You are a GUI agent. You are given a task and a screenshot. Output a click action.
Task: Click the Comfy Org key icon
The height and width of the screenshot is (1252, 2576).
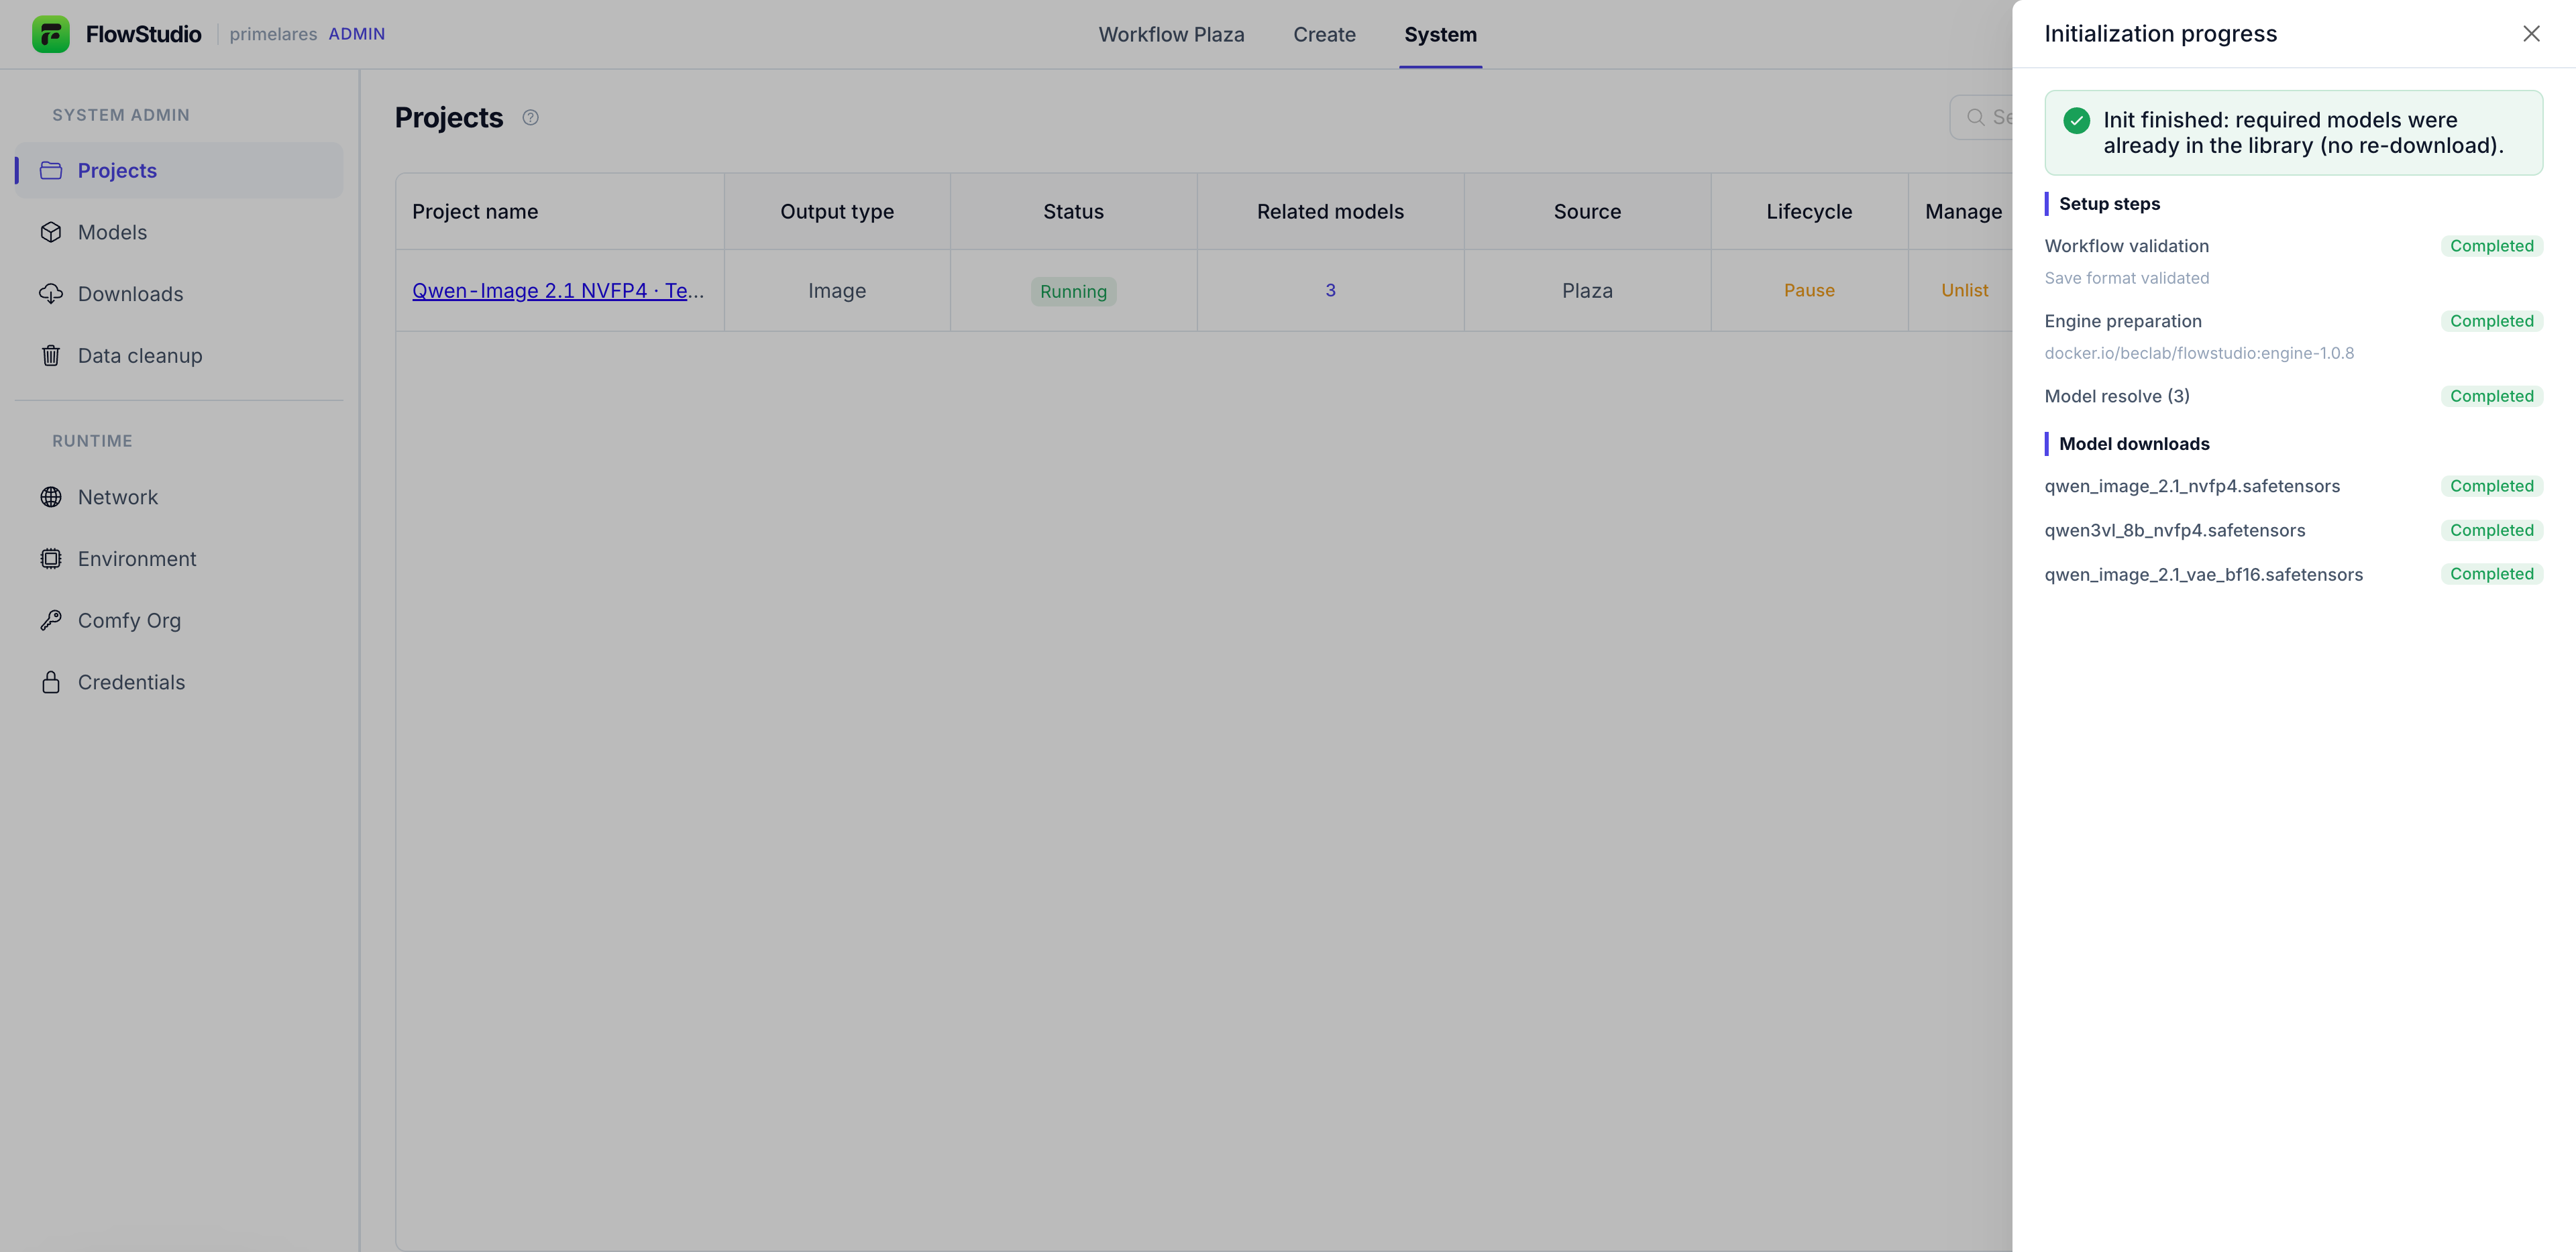(x=51, y=621)
